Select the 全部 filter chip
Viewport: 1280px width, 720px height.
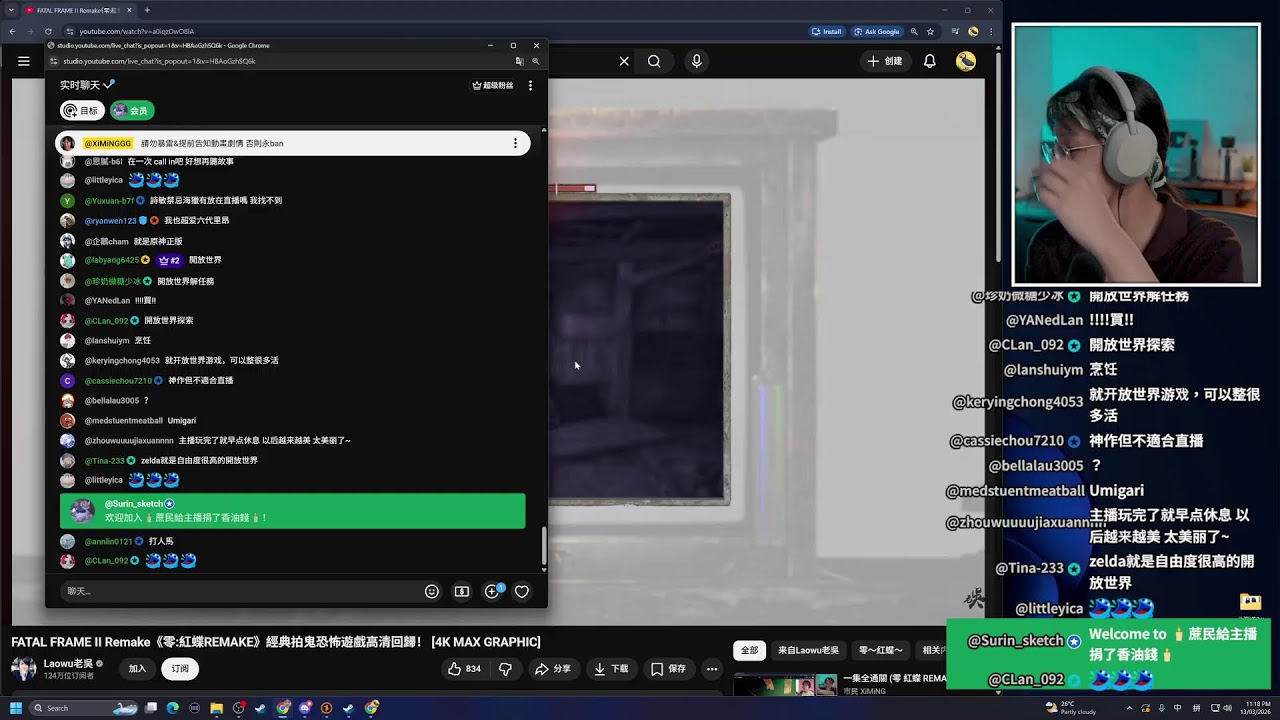(749, 650)
